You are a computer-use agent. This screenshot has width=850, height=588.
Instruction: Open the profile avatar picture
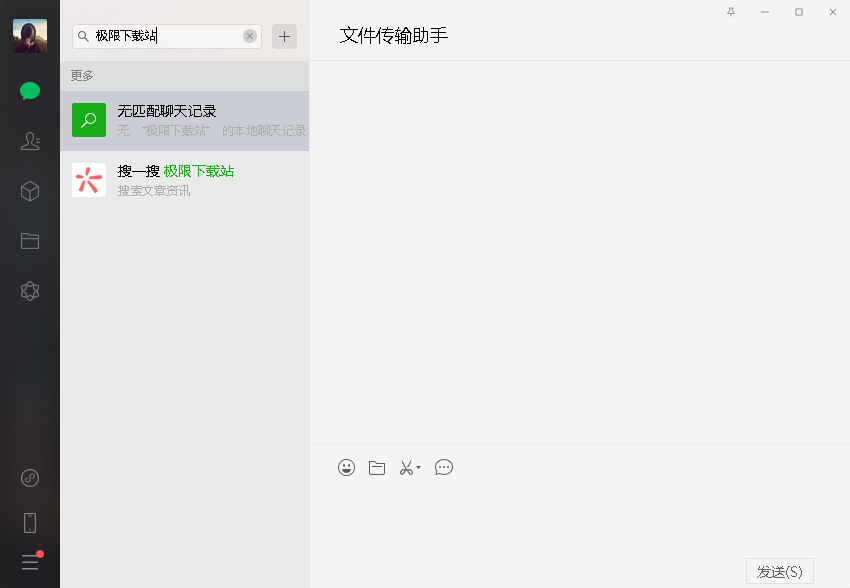30,36
